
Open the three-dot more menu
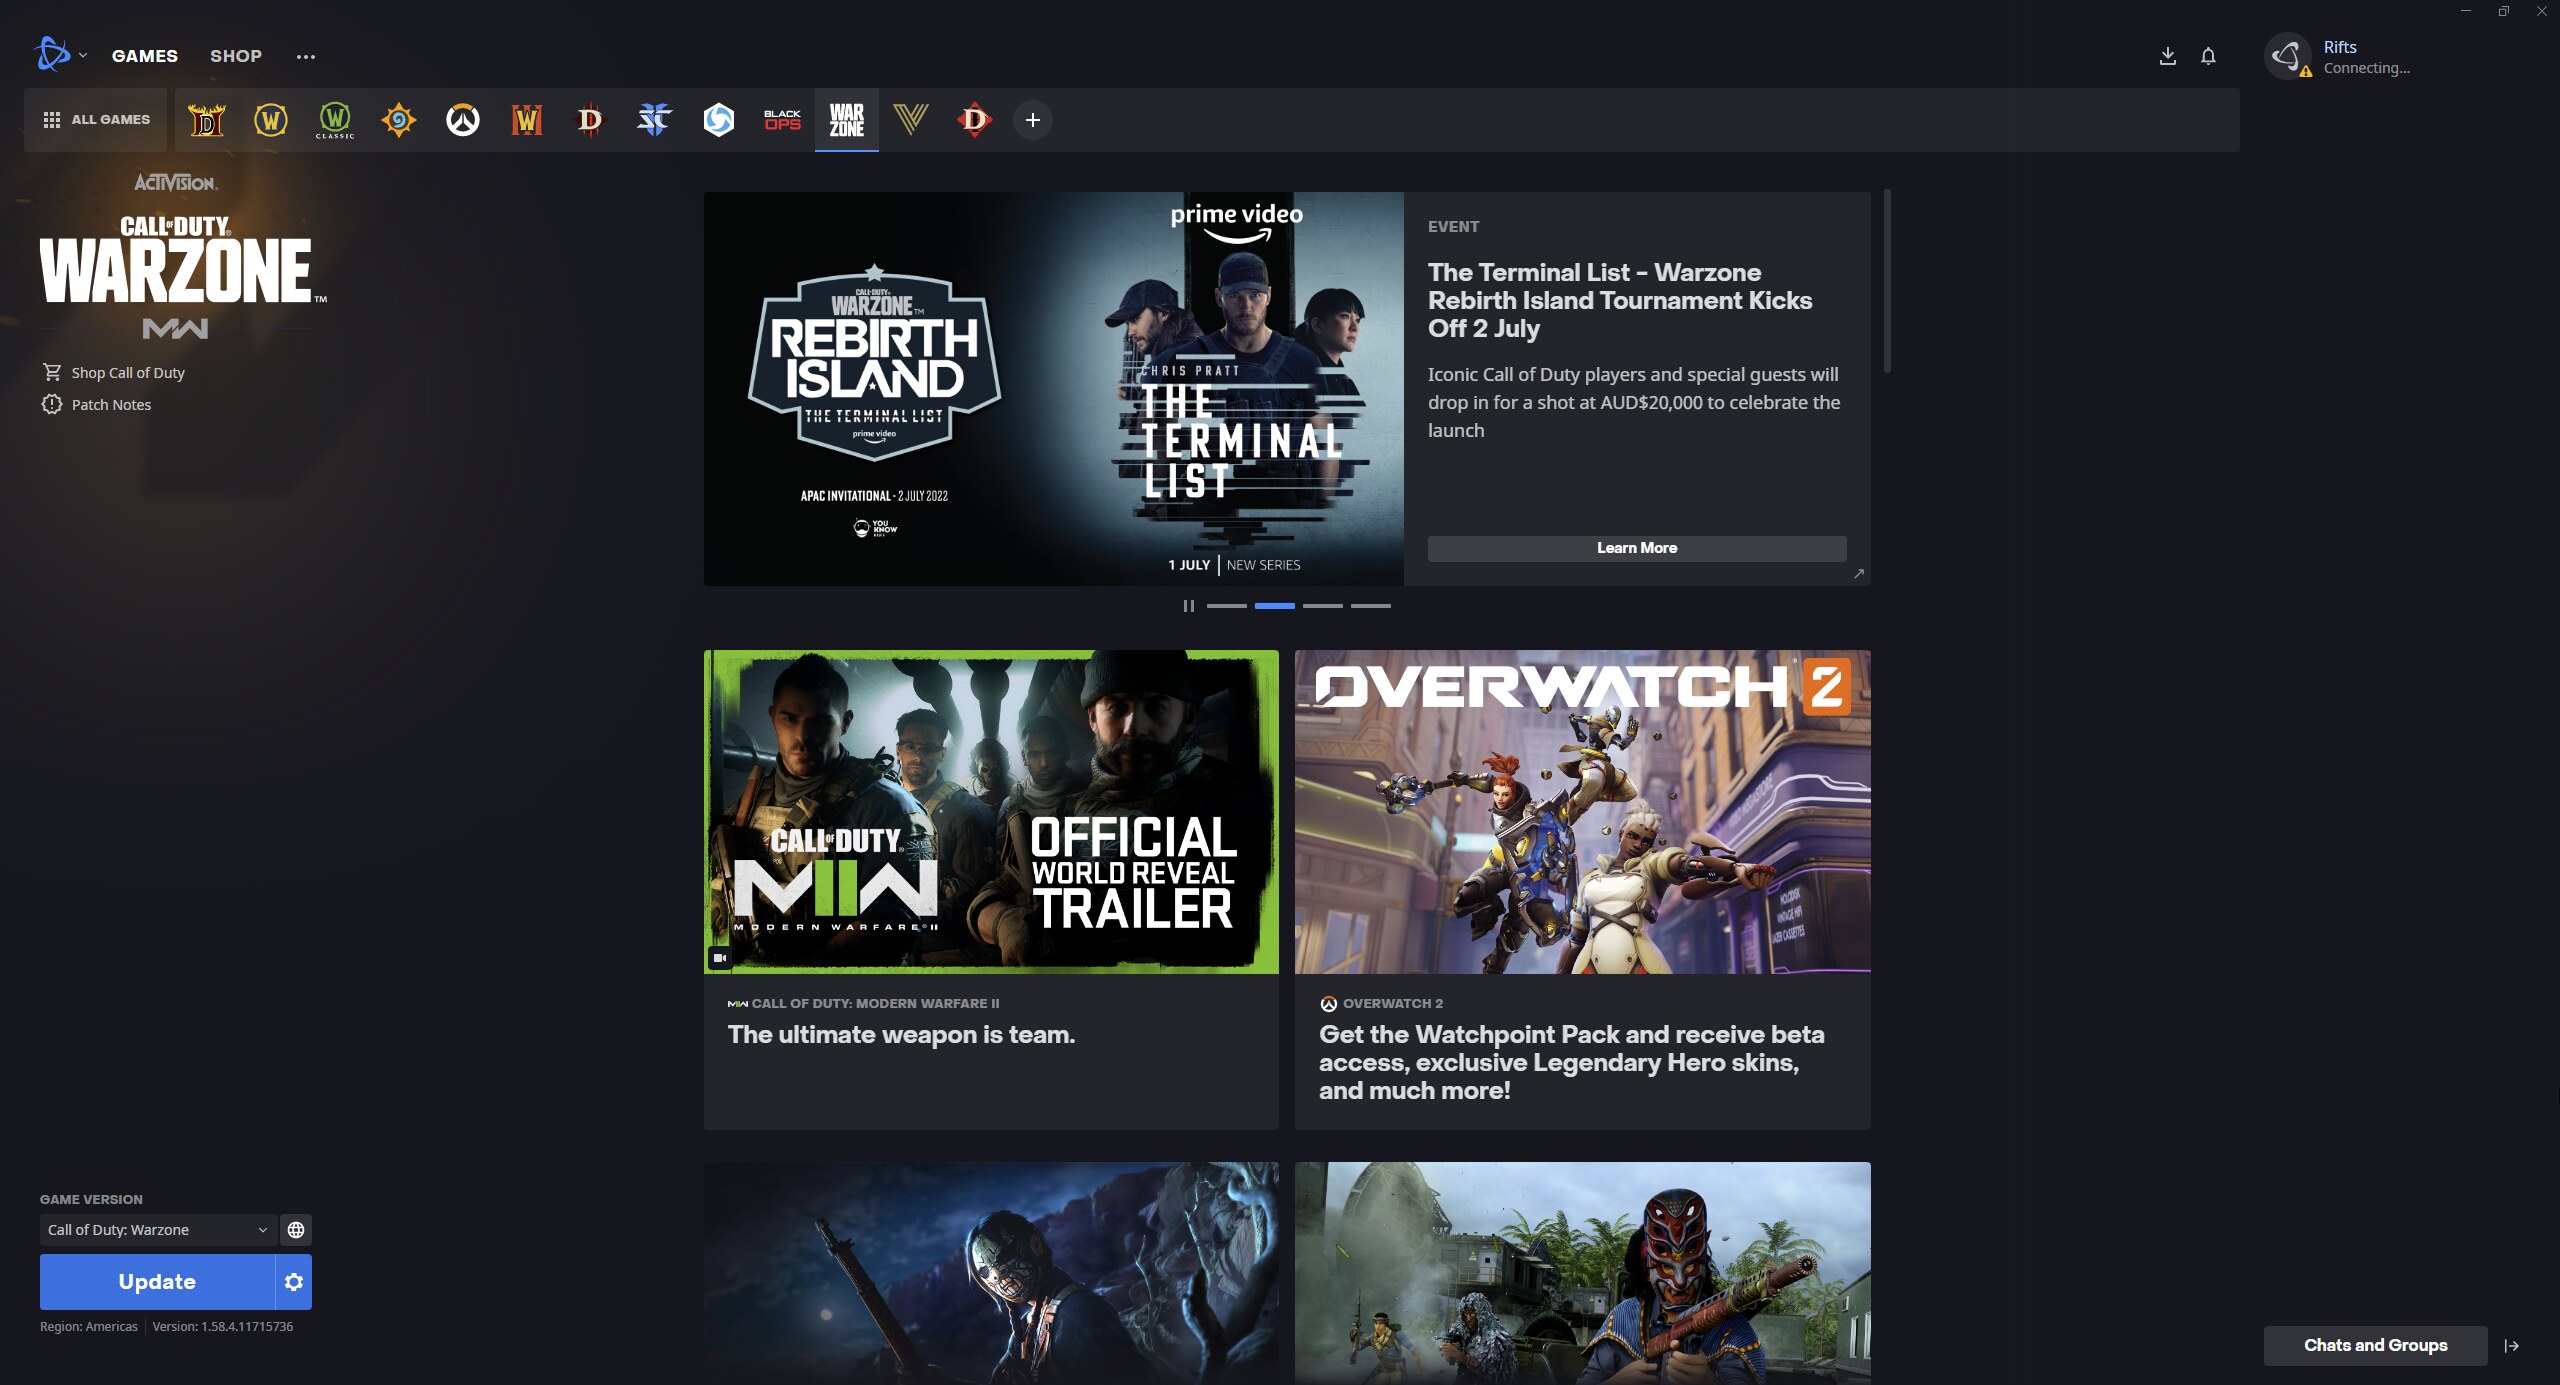pyautogui.click(x=306, y=57)
